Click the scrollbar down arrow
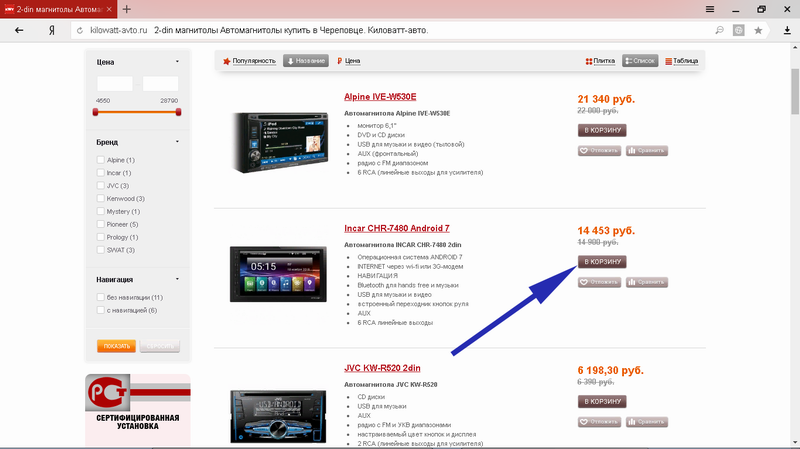The image size is (800, 449). tap(795, 442)
